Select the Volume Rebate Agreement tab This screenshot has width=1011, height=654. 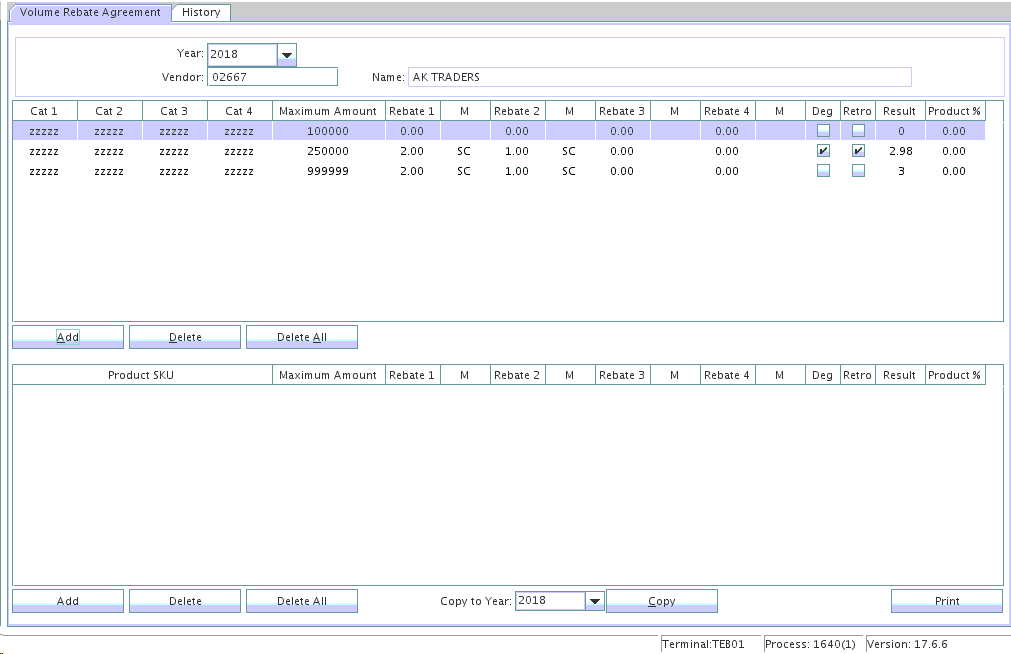[x=90, y=12]
